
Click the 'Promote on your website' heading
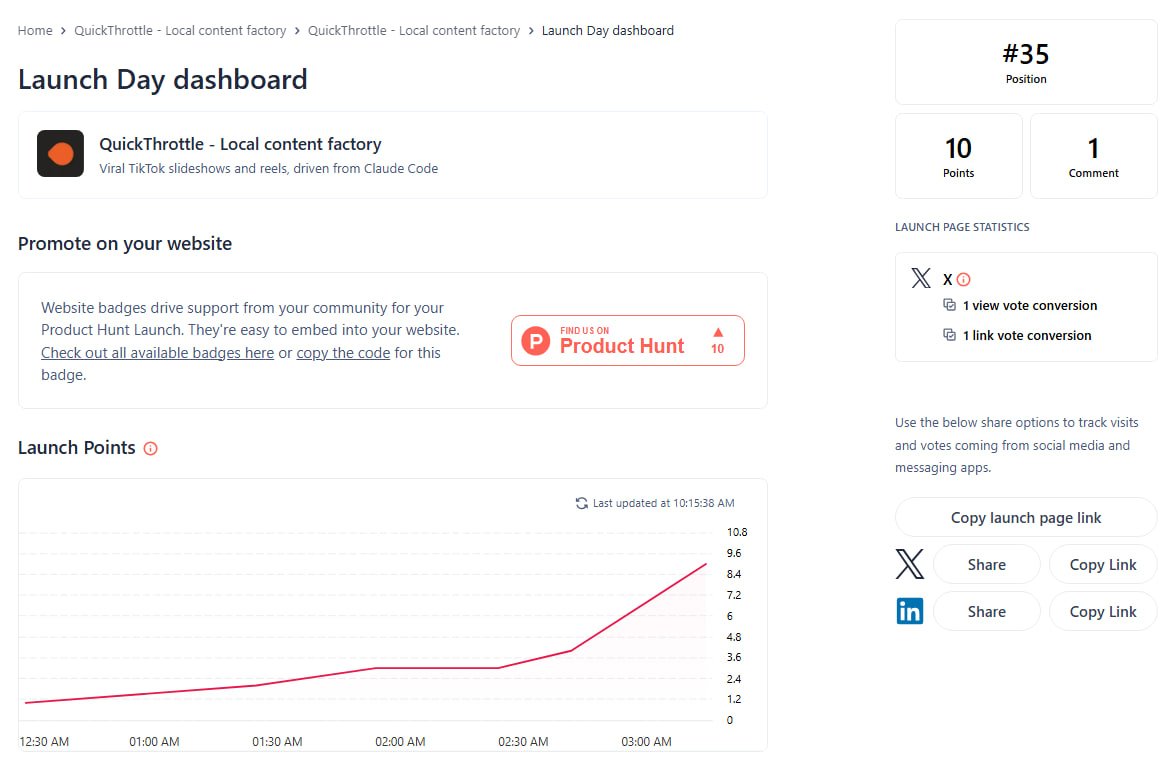[x=125, y=243]
